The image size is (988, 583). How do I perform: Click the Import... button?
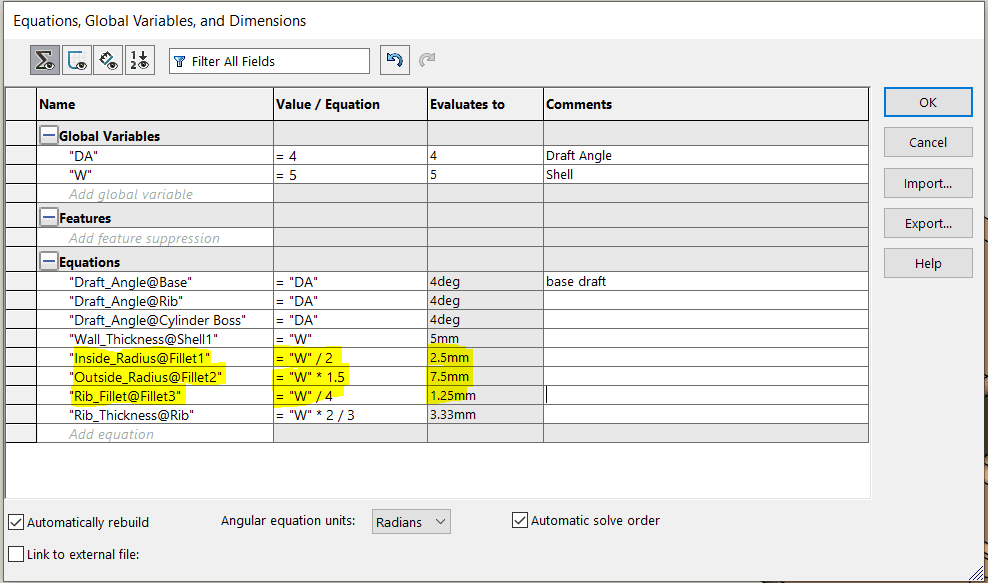[x=927, y=183]
